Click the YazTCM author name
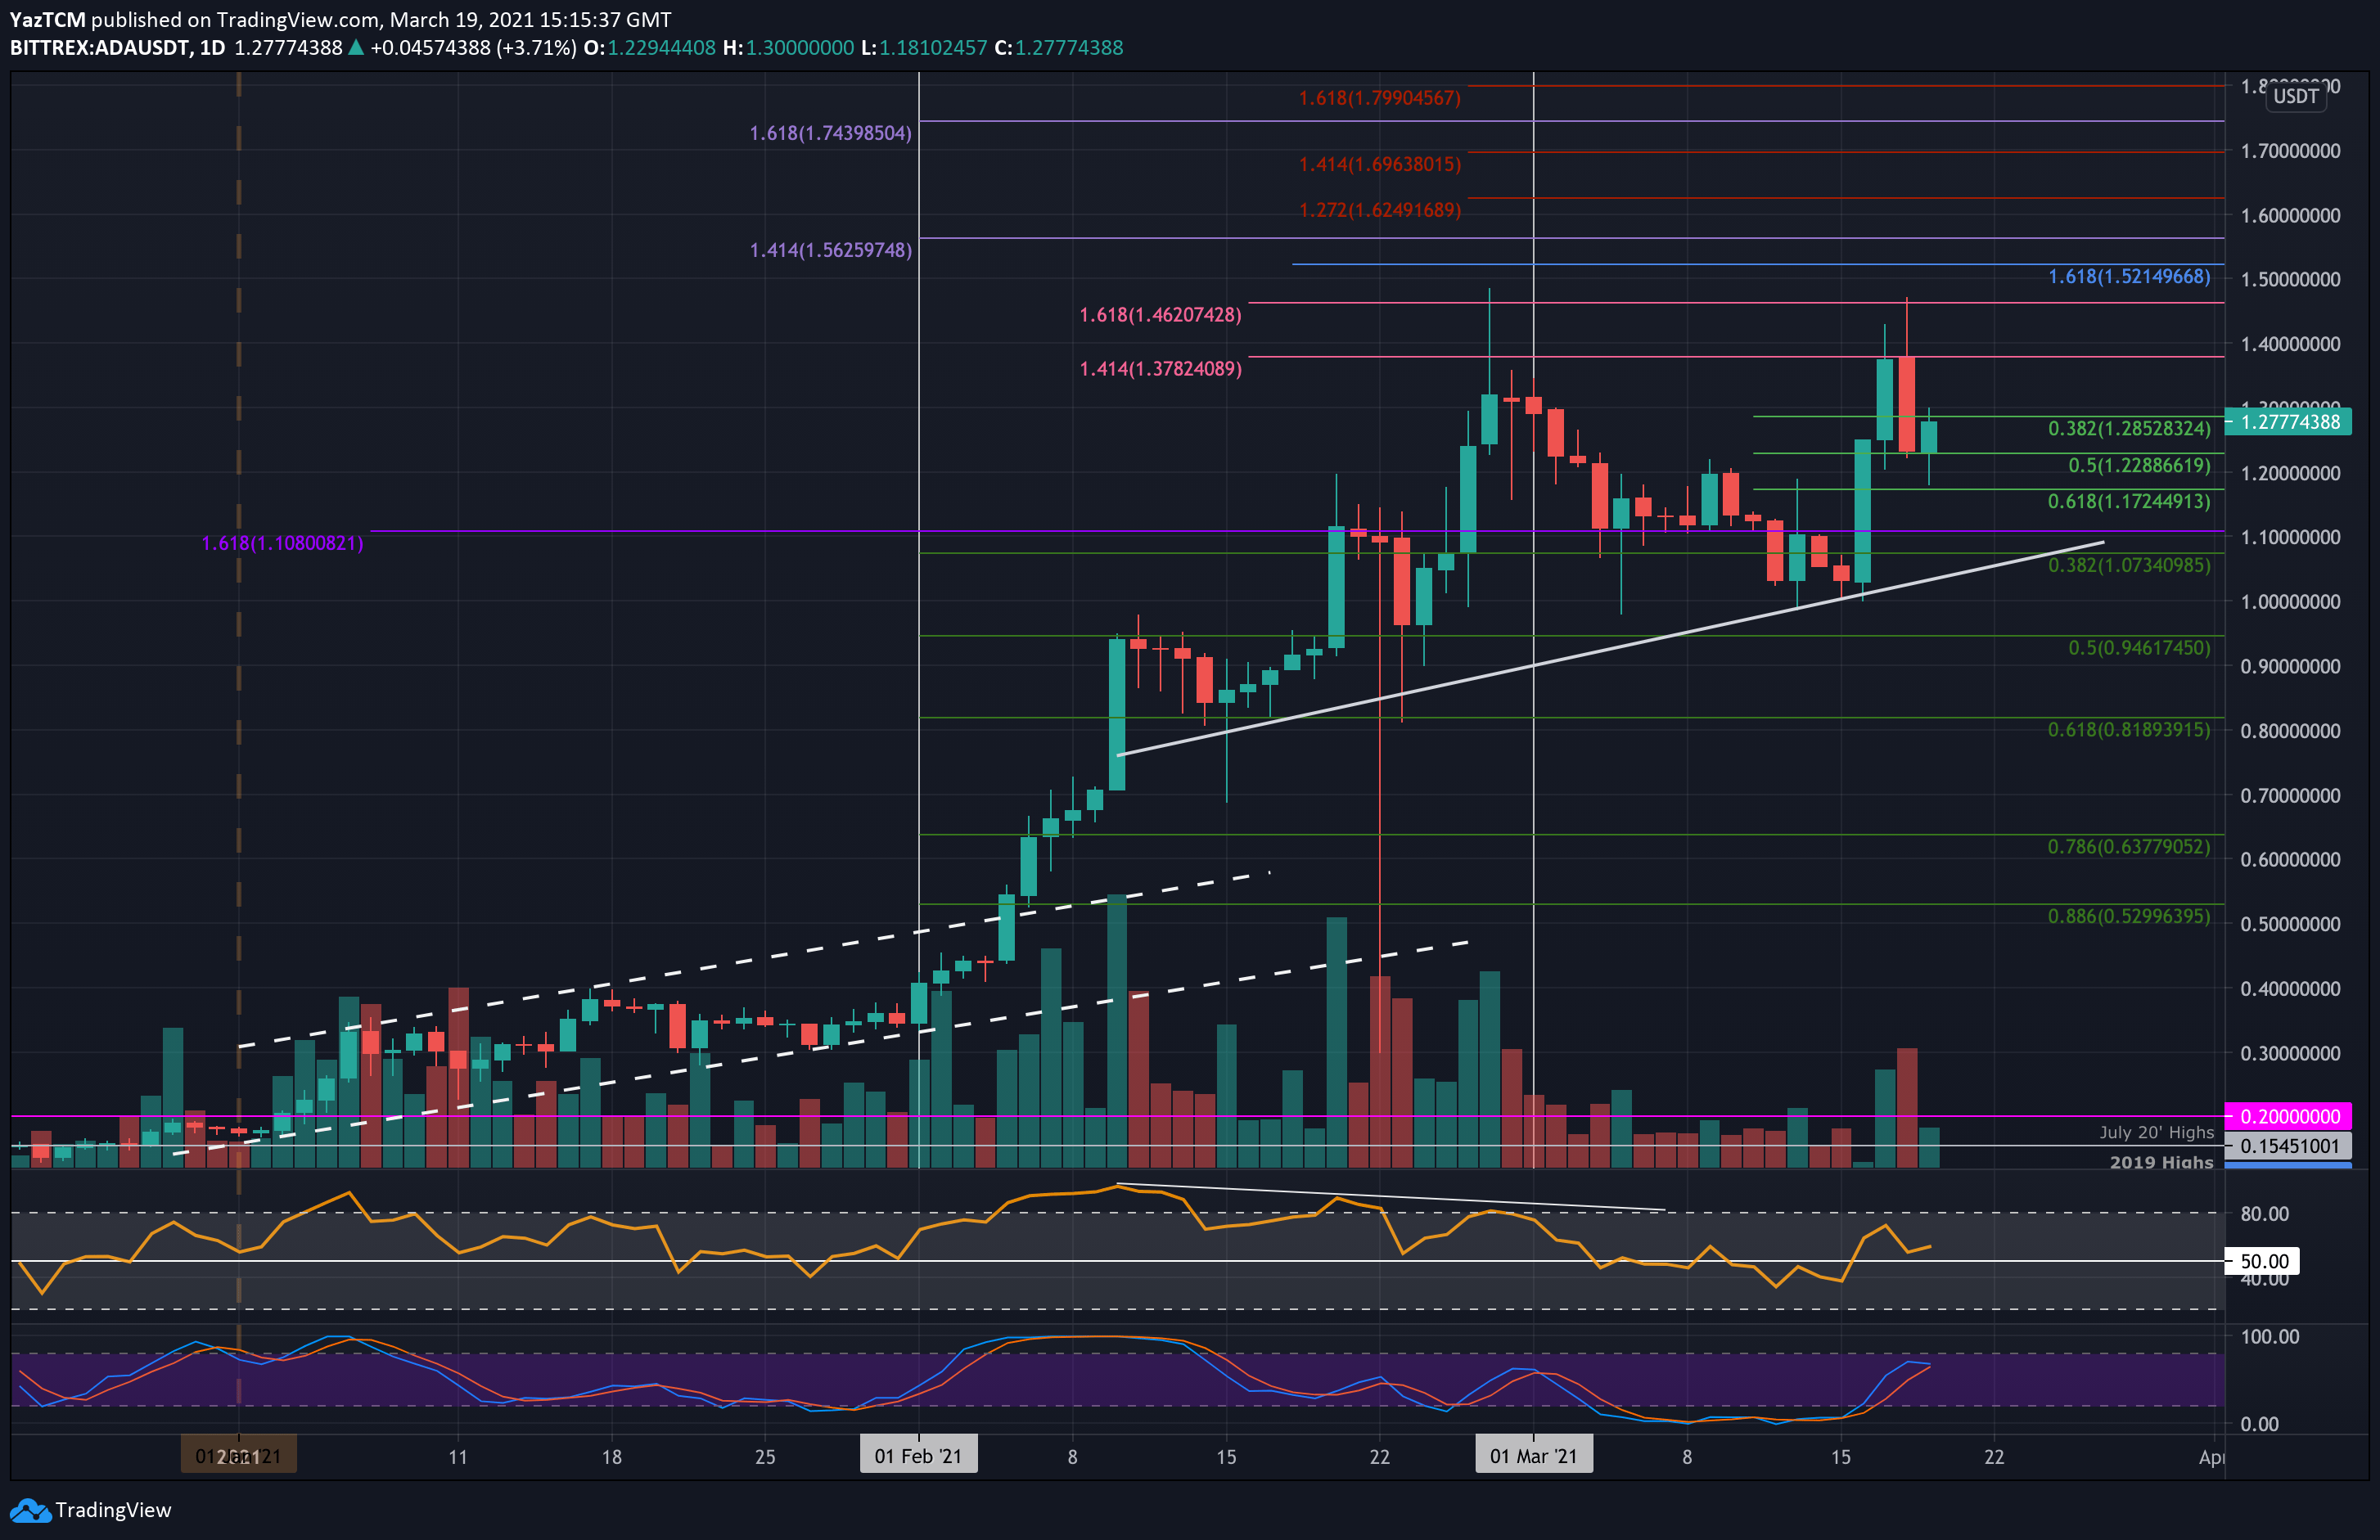The image size is (2380, 1540). 47,19
